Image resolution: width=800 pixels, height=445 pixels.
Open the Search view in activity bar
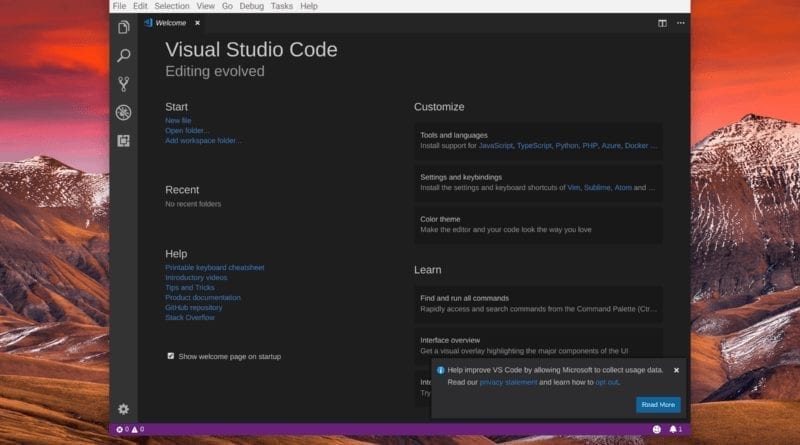(x=123, y=55)
